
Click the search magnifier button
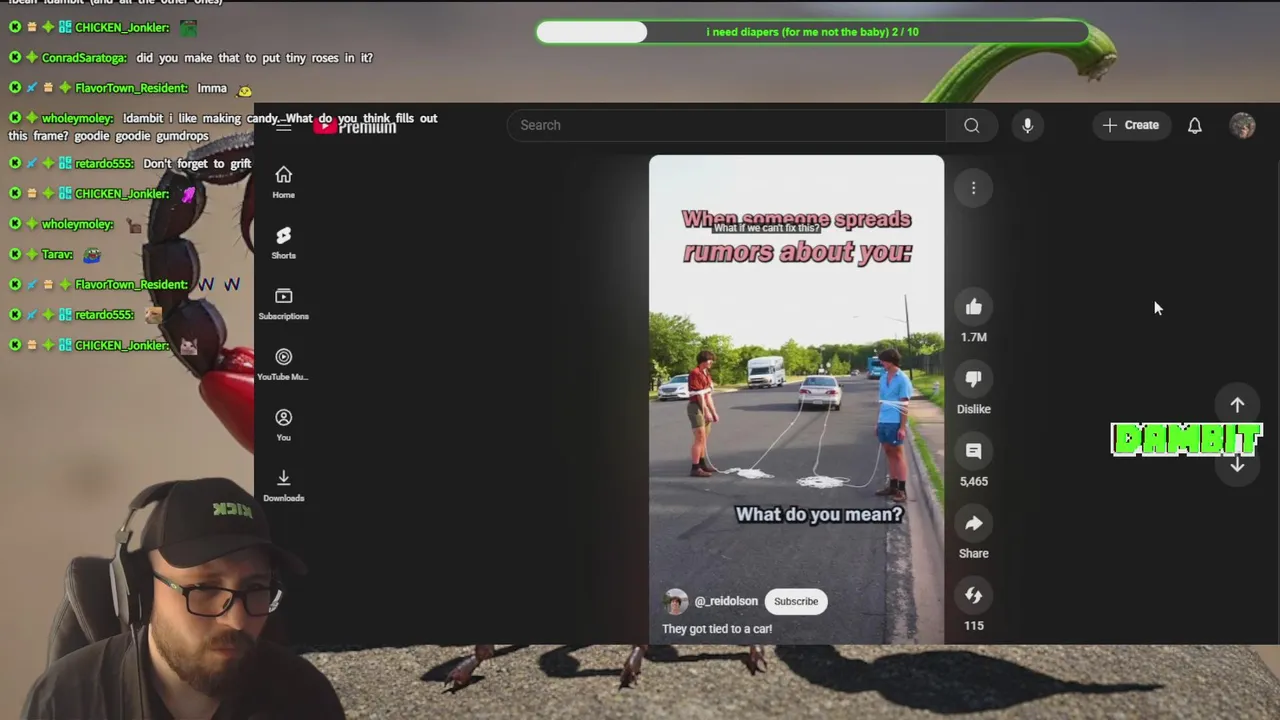click(x=972, y=125)
